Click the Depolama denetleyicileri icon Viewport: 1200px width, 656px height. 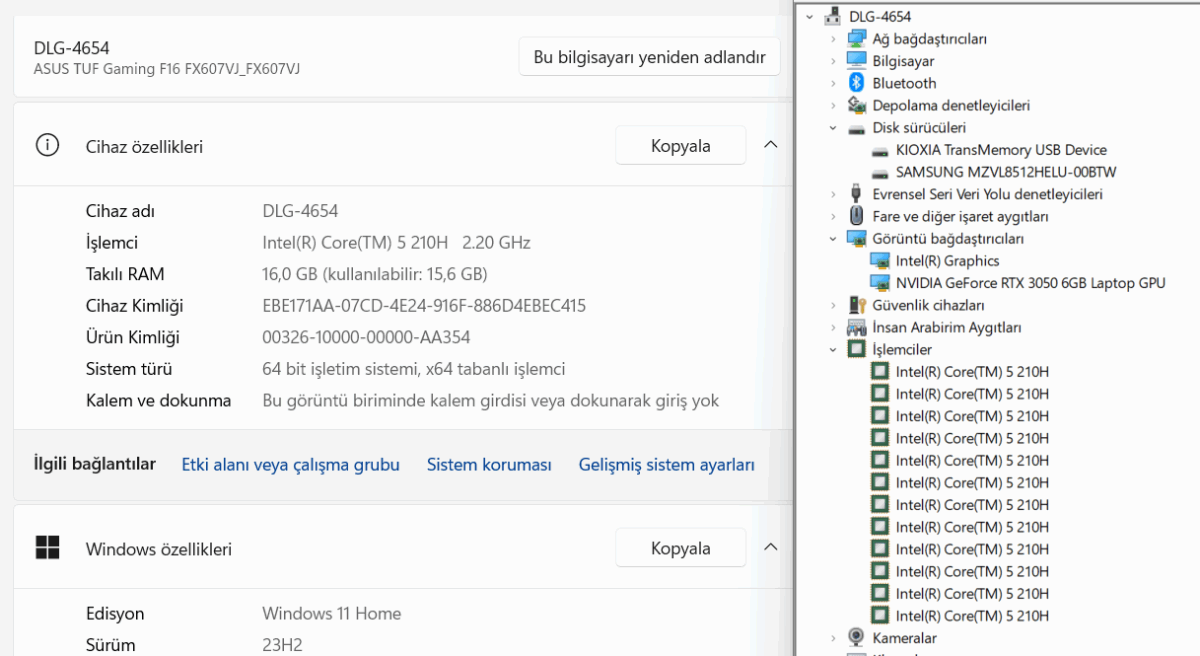pos(856,105)
